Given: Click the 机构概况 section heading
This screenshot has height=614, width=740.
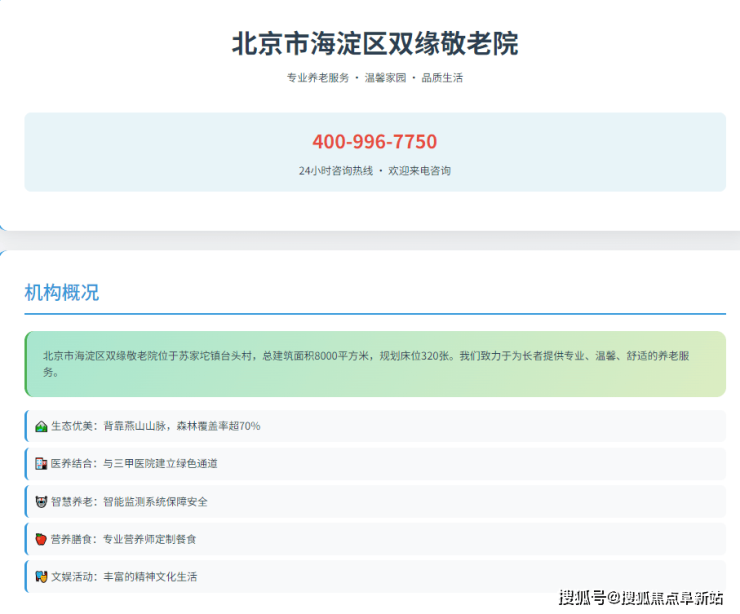Looking at the screenshot, I should [x=62, y=293].
